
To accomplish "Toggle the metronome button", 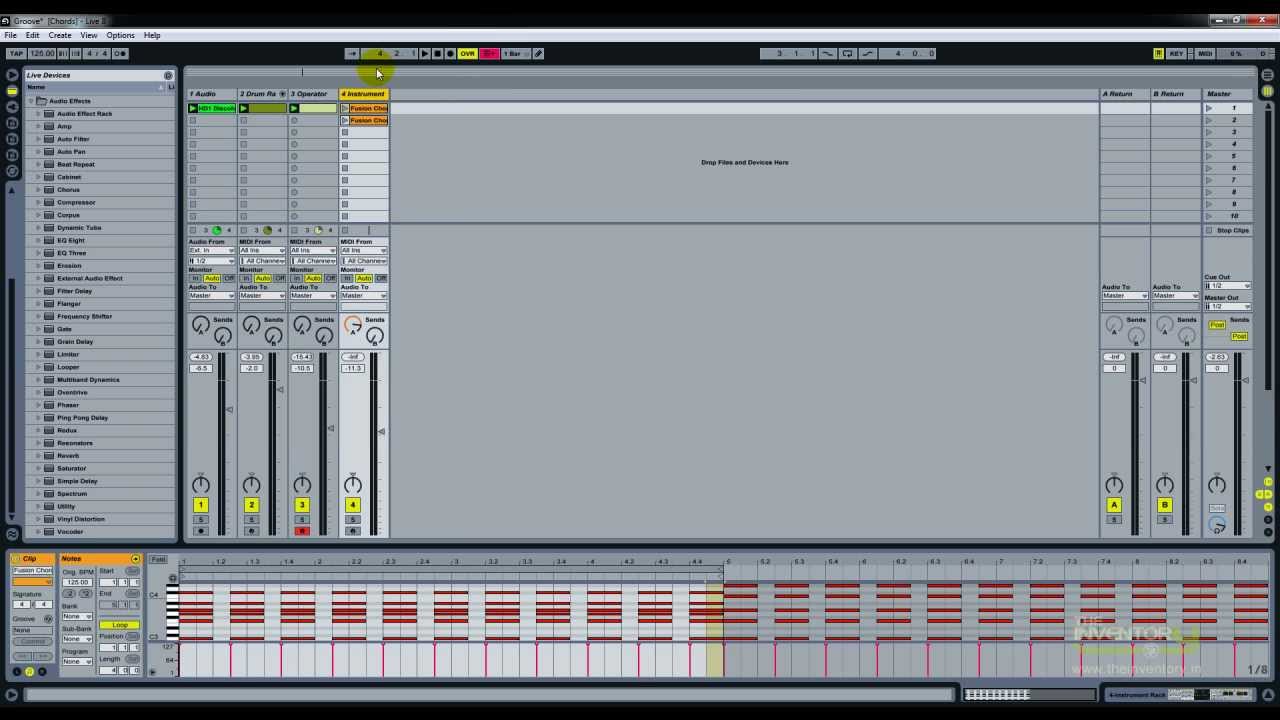I will (x=120, y=53).
